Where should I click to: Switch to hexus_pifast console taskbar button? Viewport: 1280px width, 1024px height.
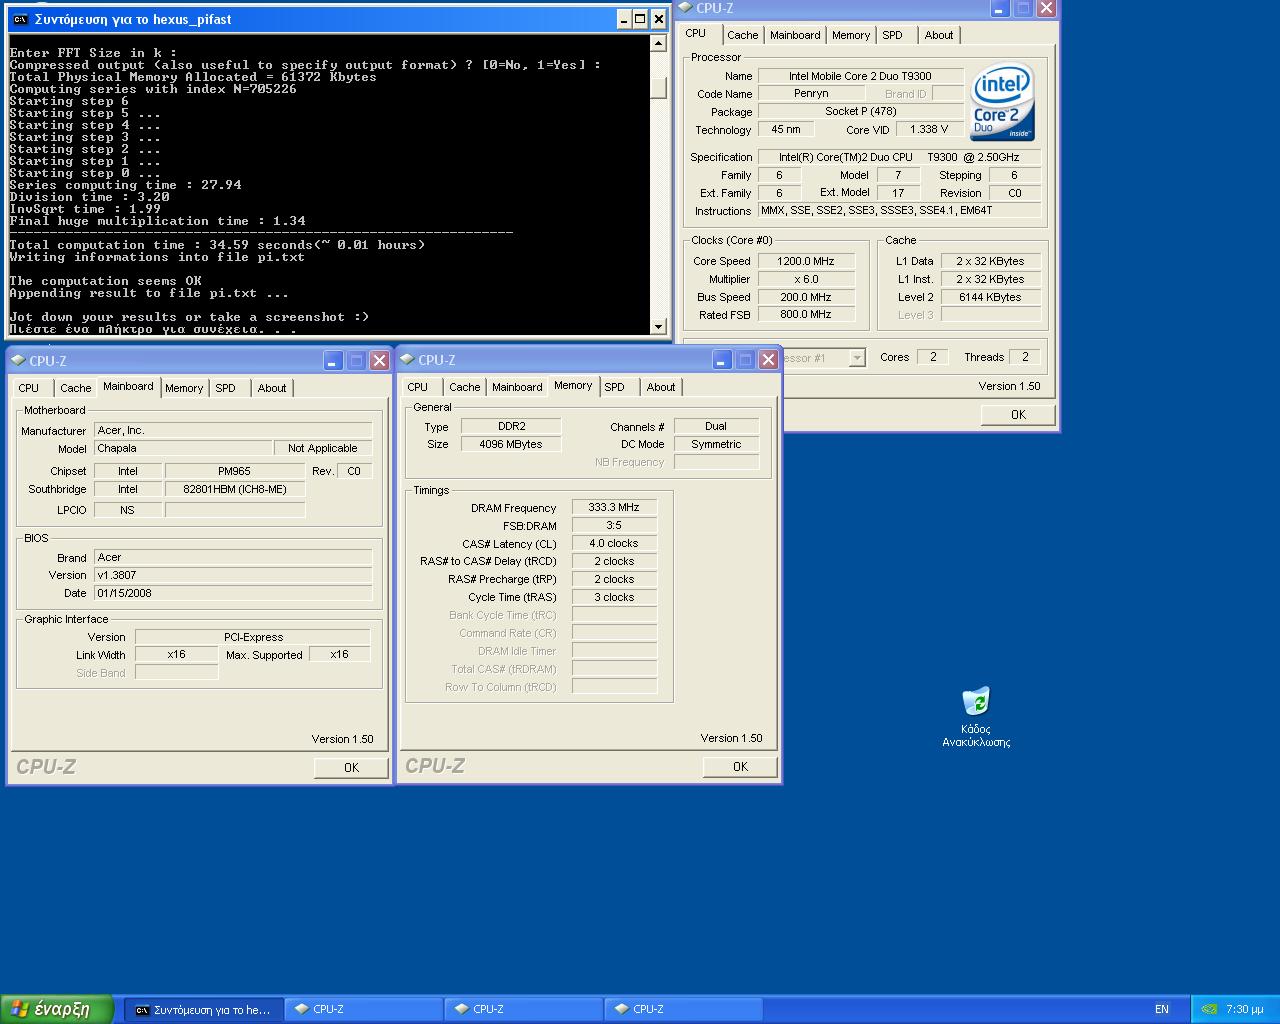pos(204,1009)
